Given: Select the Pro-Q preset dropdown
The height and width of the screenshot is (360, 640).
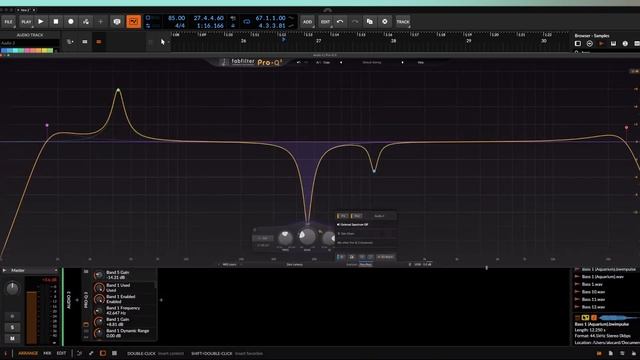Looking at the screenshot, I should (x=371, y=62).
